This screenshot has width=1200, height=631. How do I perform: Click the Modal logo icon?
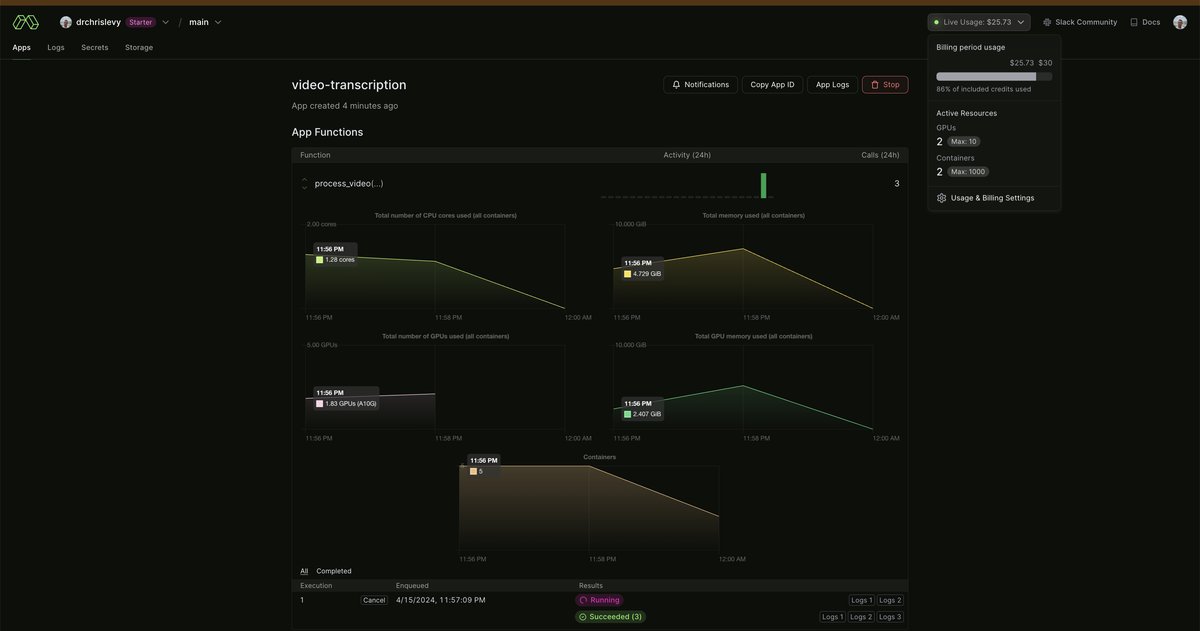26,22
